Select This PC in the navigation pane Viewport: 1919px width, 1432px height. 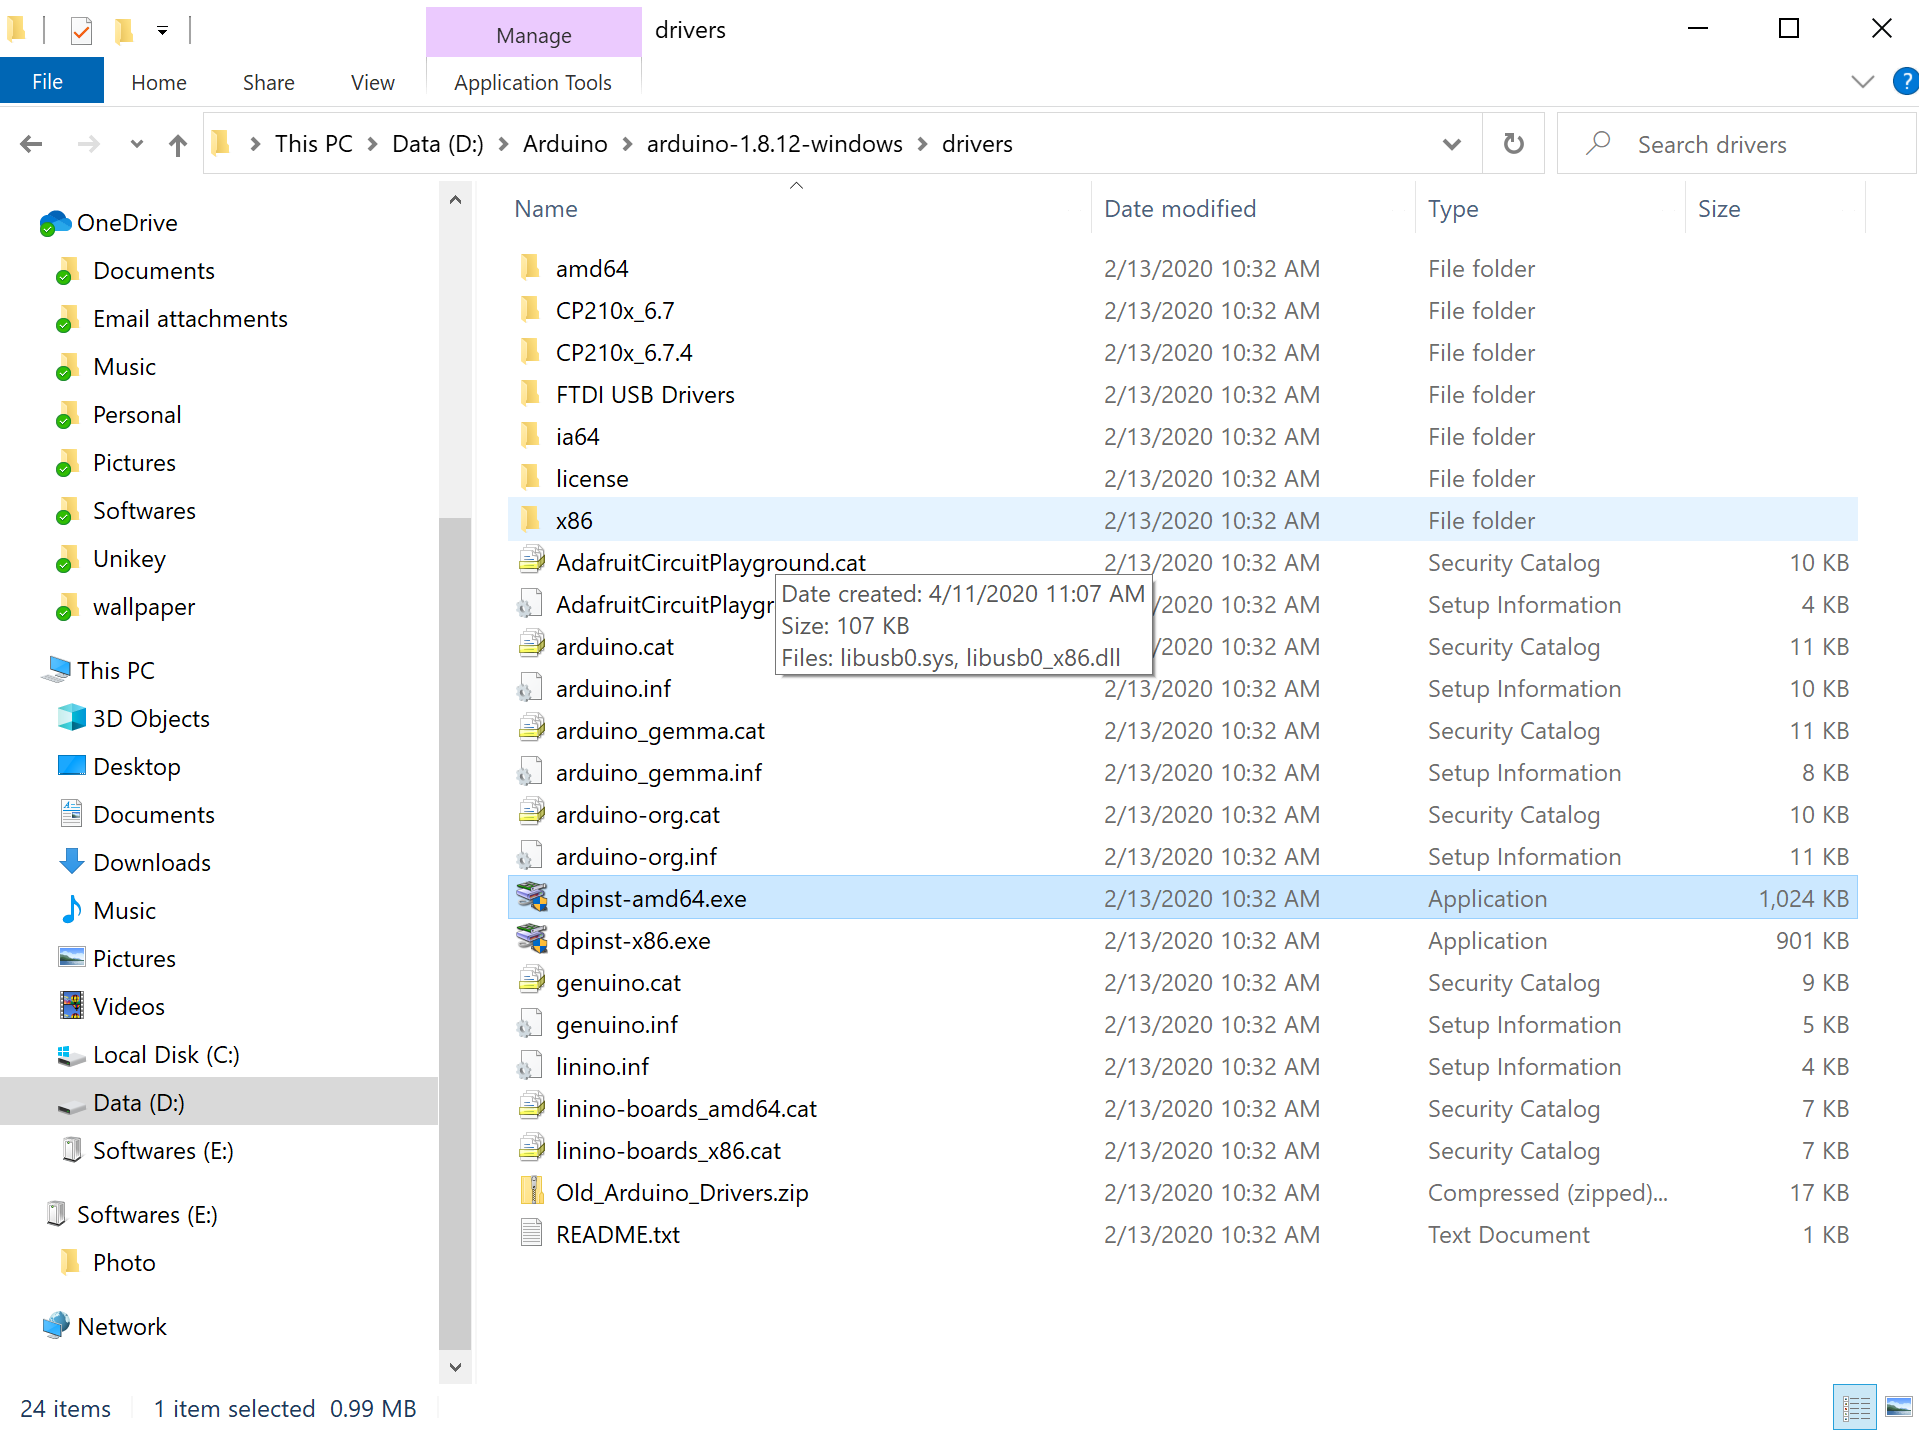tap(116, 670)
